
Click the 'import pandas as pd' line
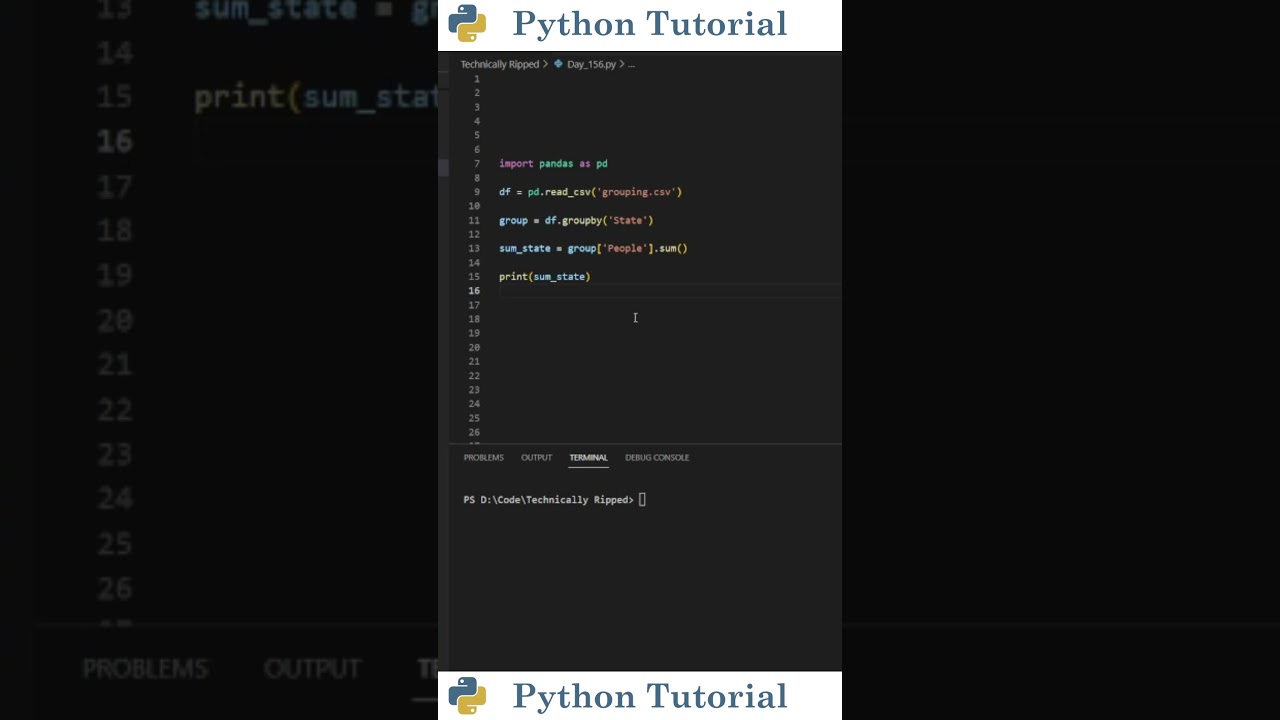(553, 164)
